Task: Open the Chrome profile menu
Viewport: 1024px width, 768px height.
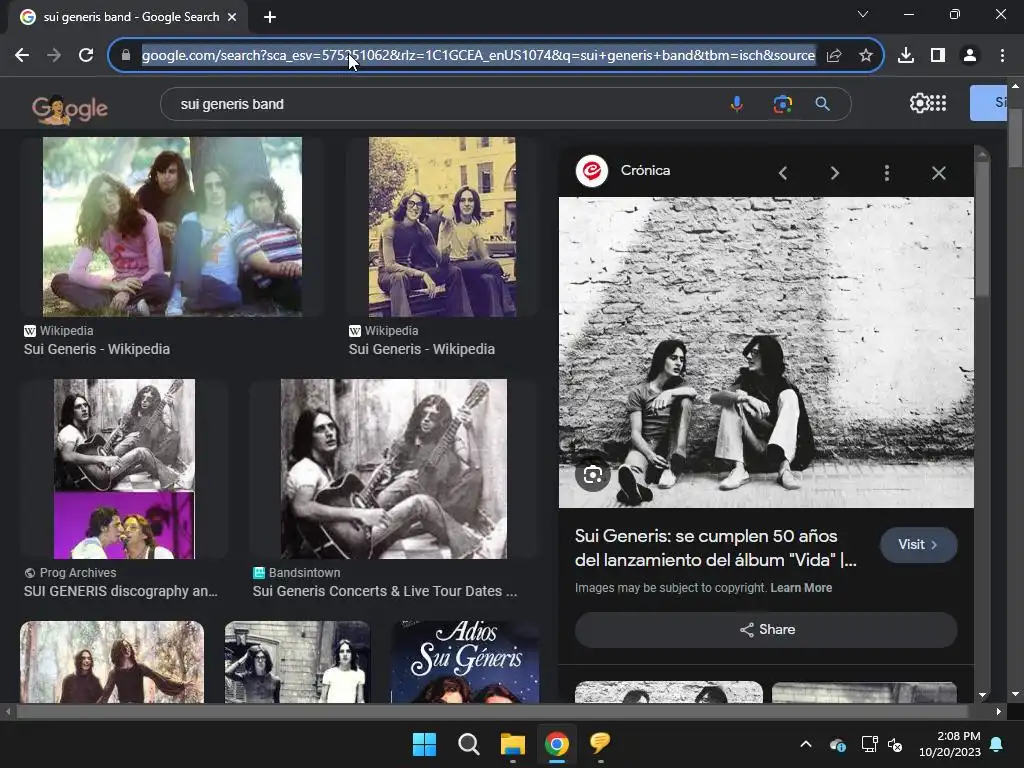Action: (970, 56)
